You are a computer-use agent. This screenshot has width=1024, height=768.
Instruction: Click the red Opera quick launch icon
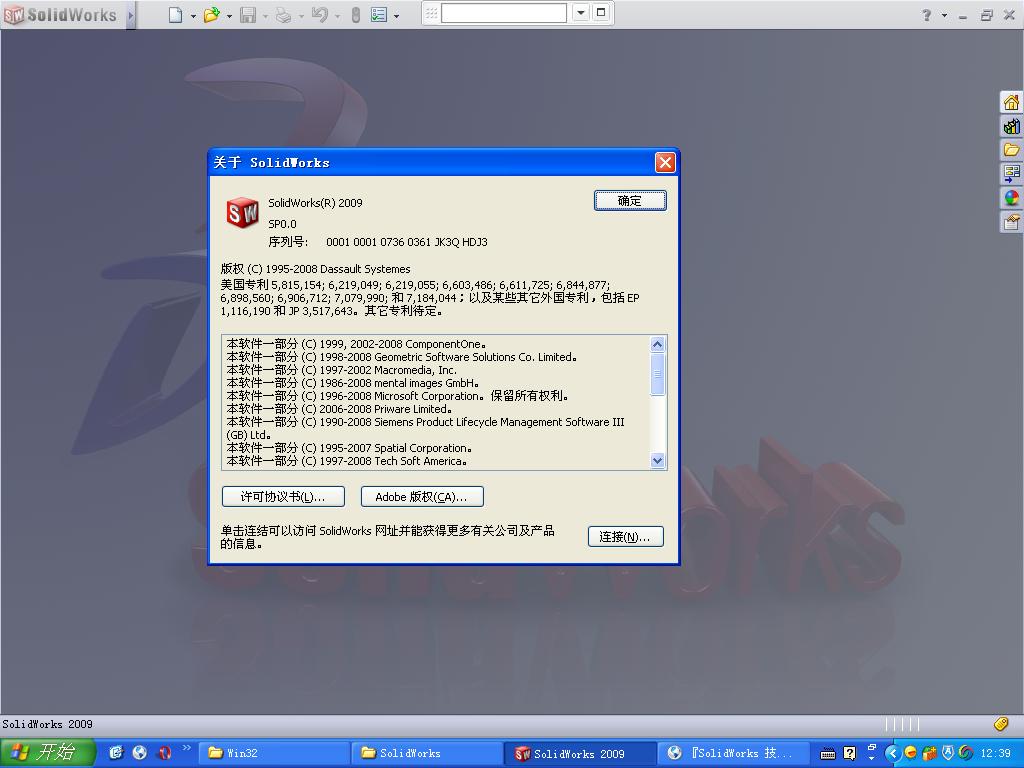[x=164, y=752]
